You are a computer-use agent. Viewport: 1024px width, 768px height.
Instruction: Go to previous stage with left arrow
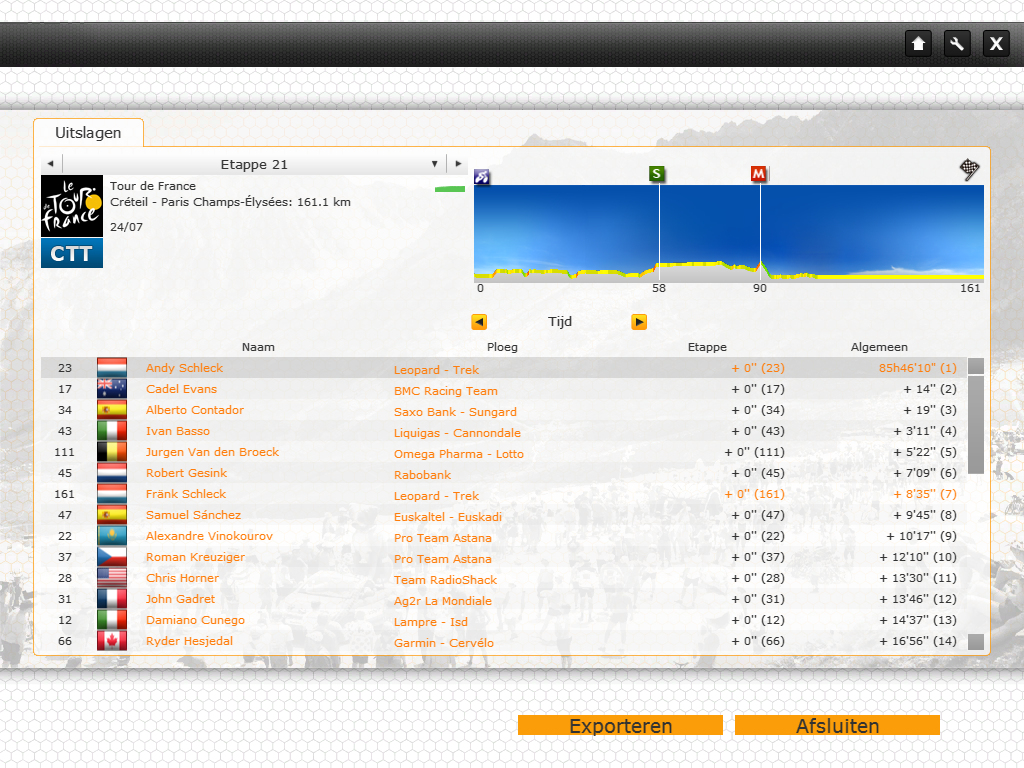click(48, 164)
